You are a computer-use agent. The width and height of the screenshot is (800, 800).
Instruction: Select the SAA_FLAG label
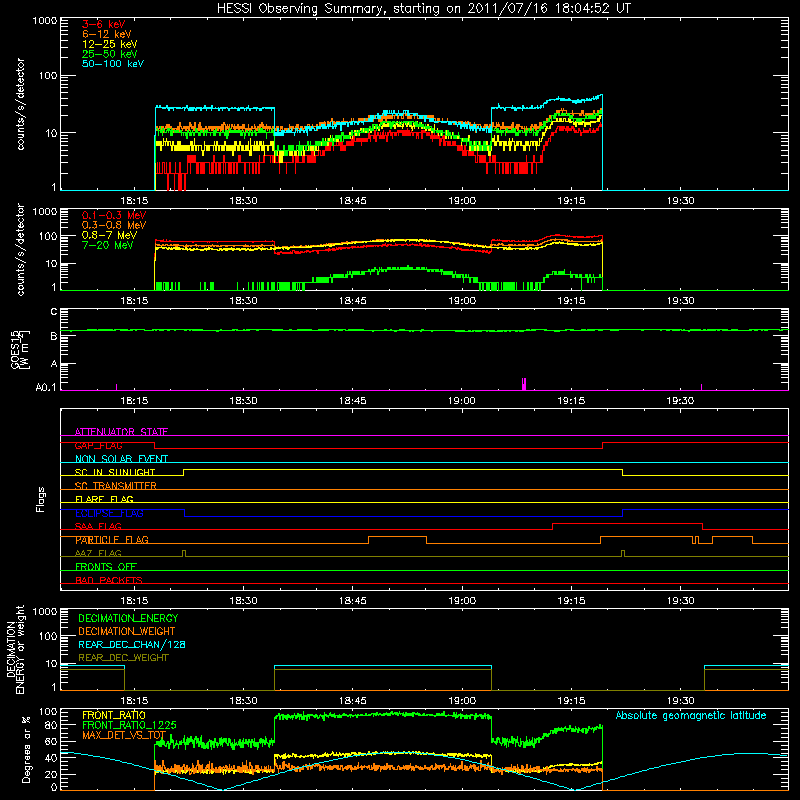coord(98,526)
